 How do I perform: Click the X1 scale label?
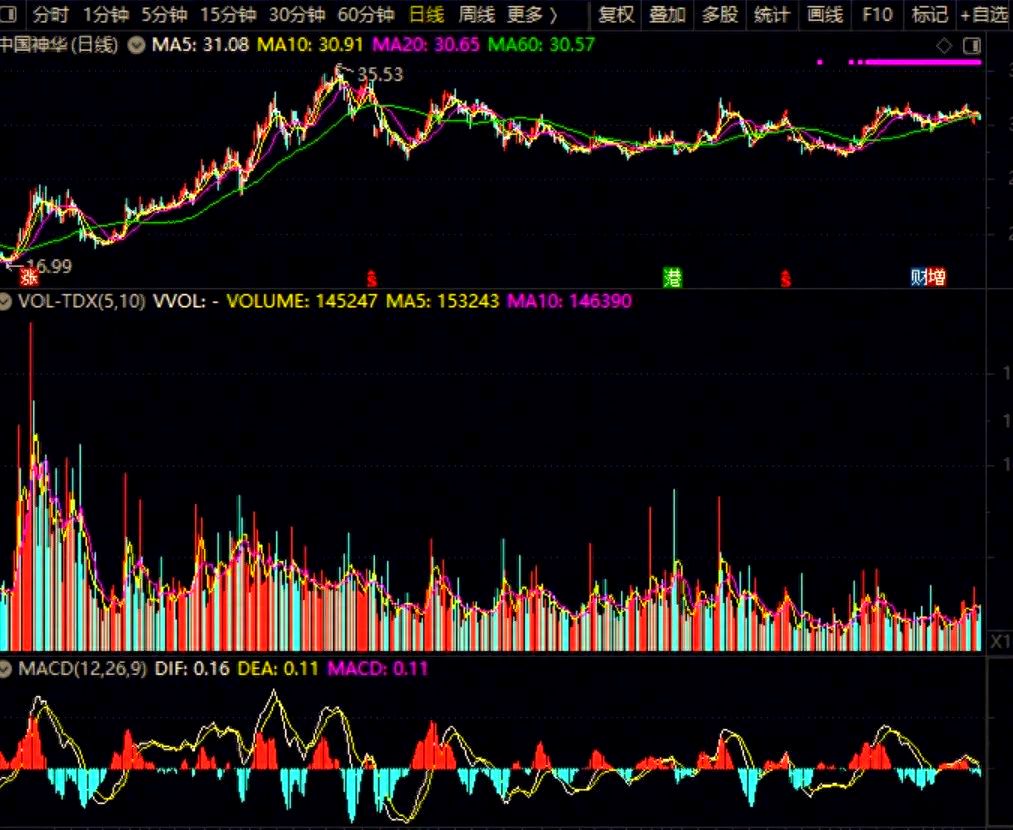click(x=1000, y=641)
